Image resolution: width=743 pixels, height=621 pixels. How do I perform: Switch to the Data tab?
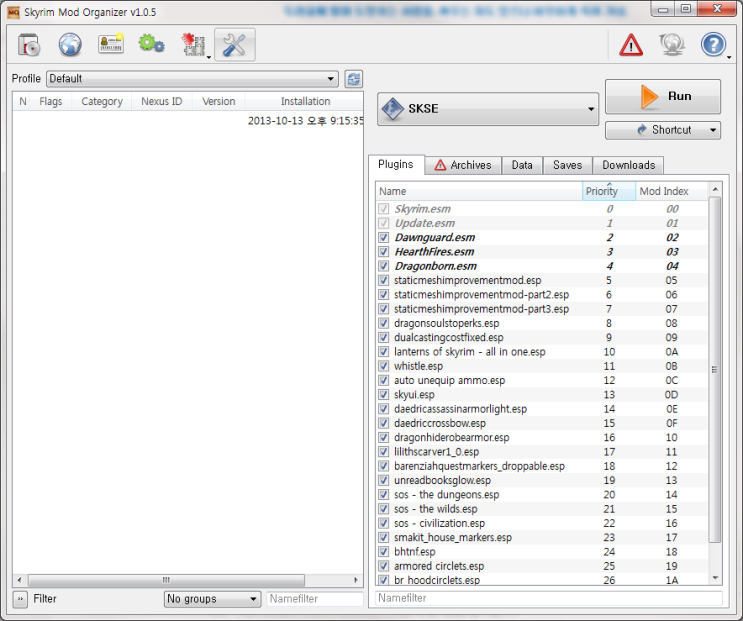click(522, 165)
